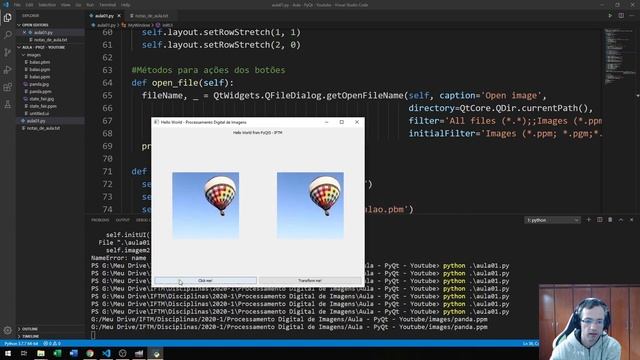
Task: Switch to the Output panel tab
Action: pos(122,220)
